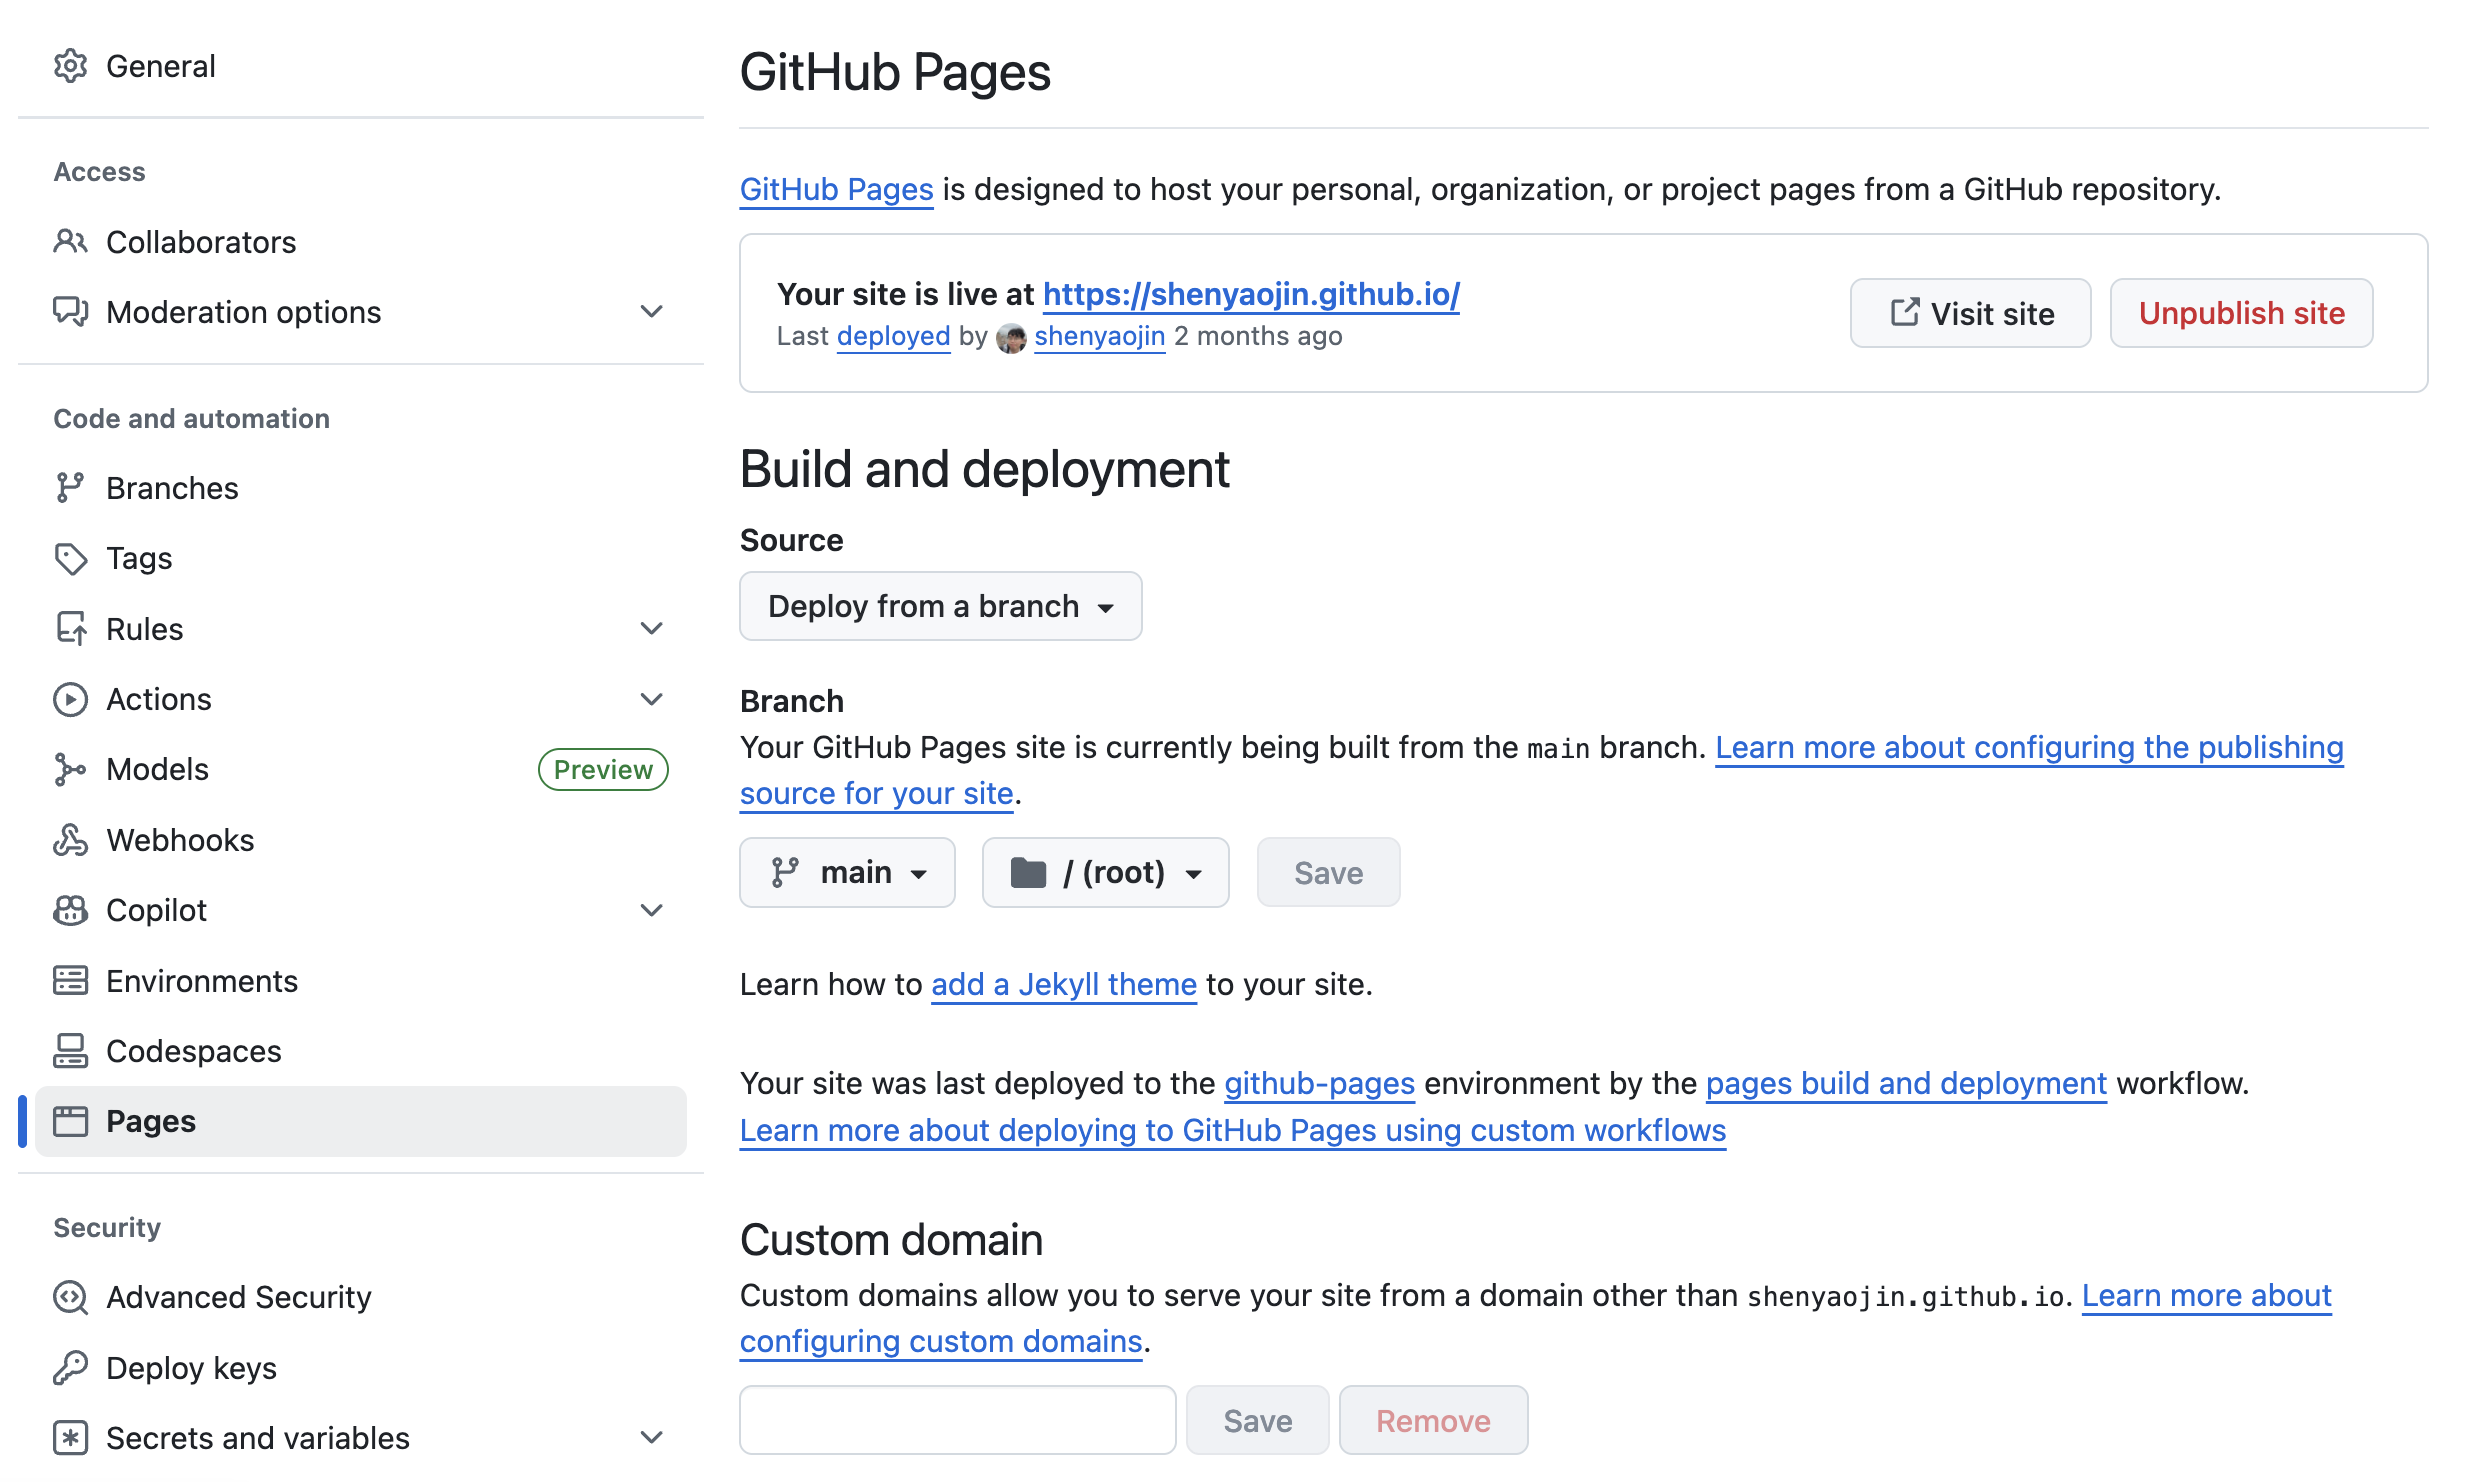
Task: Click the Models icon next to Preview badge
Action: 70,769
